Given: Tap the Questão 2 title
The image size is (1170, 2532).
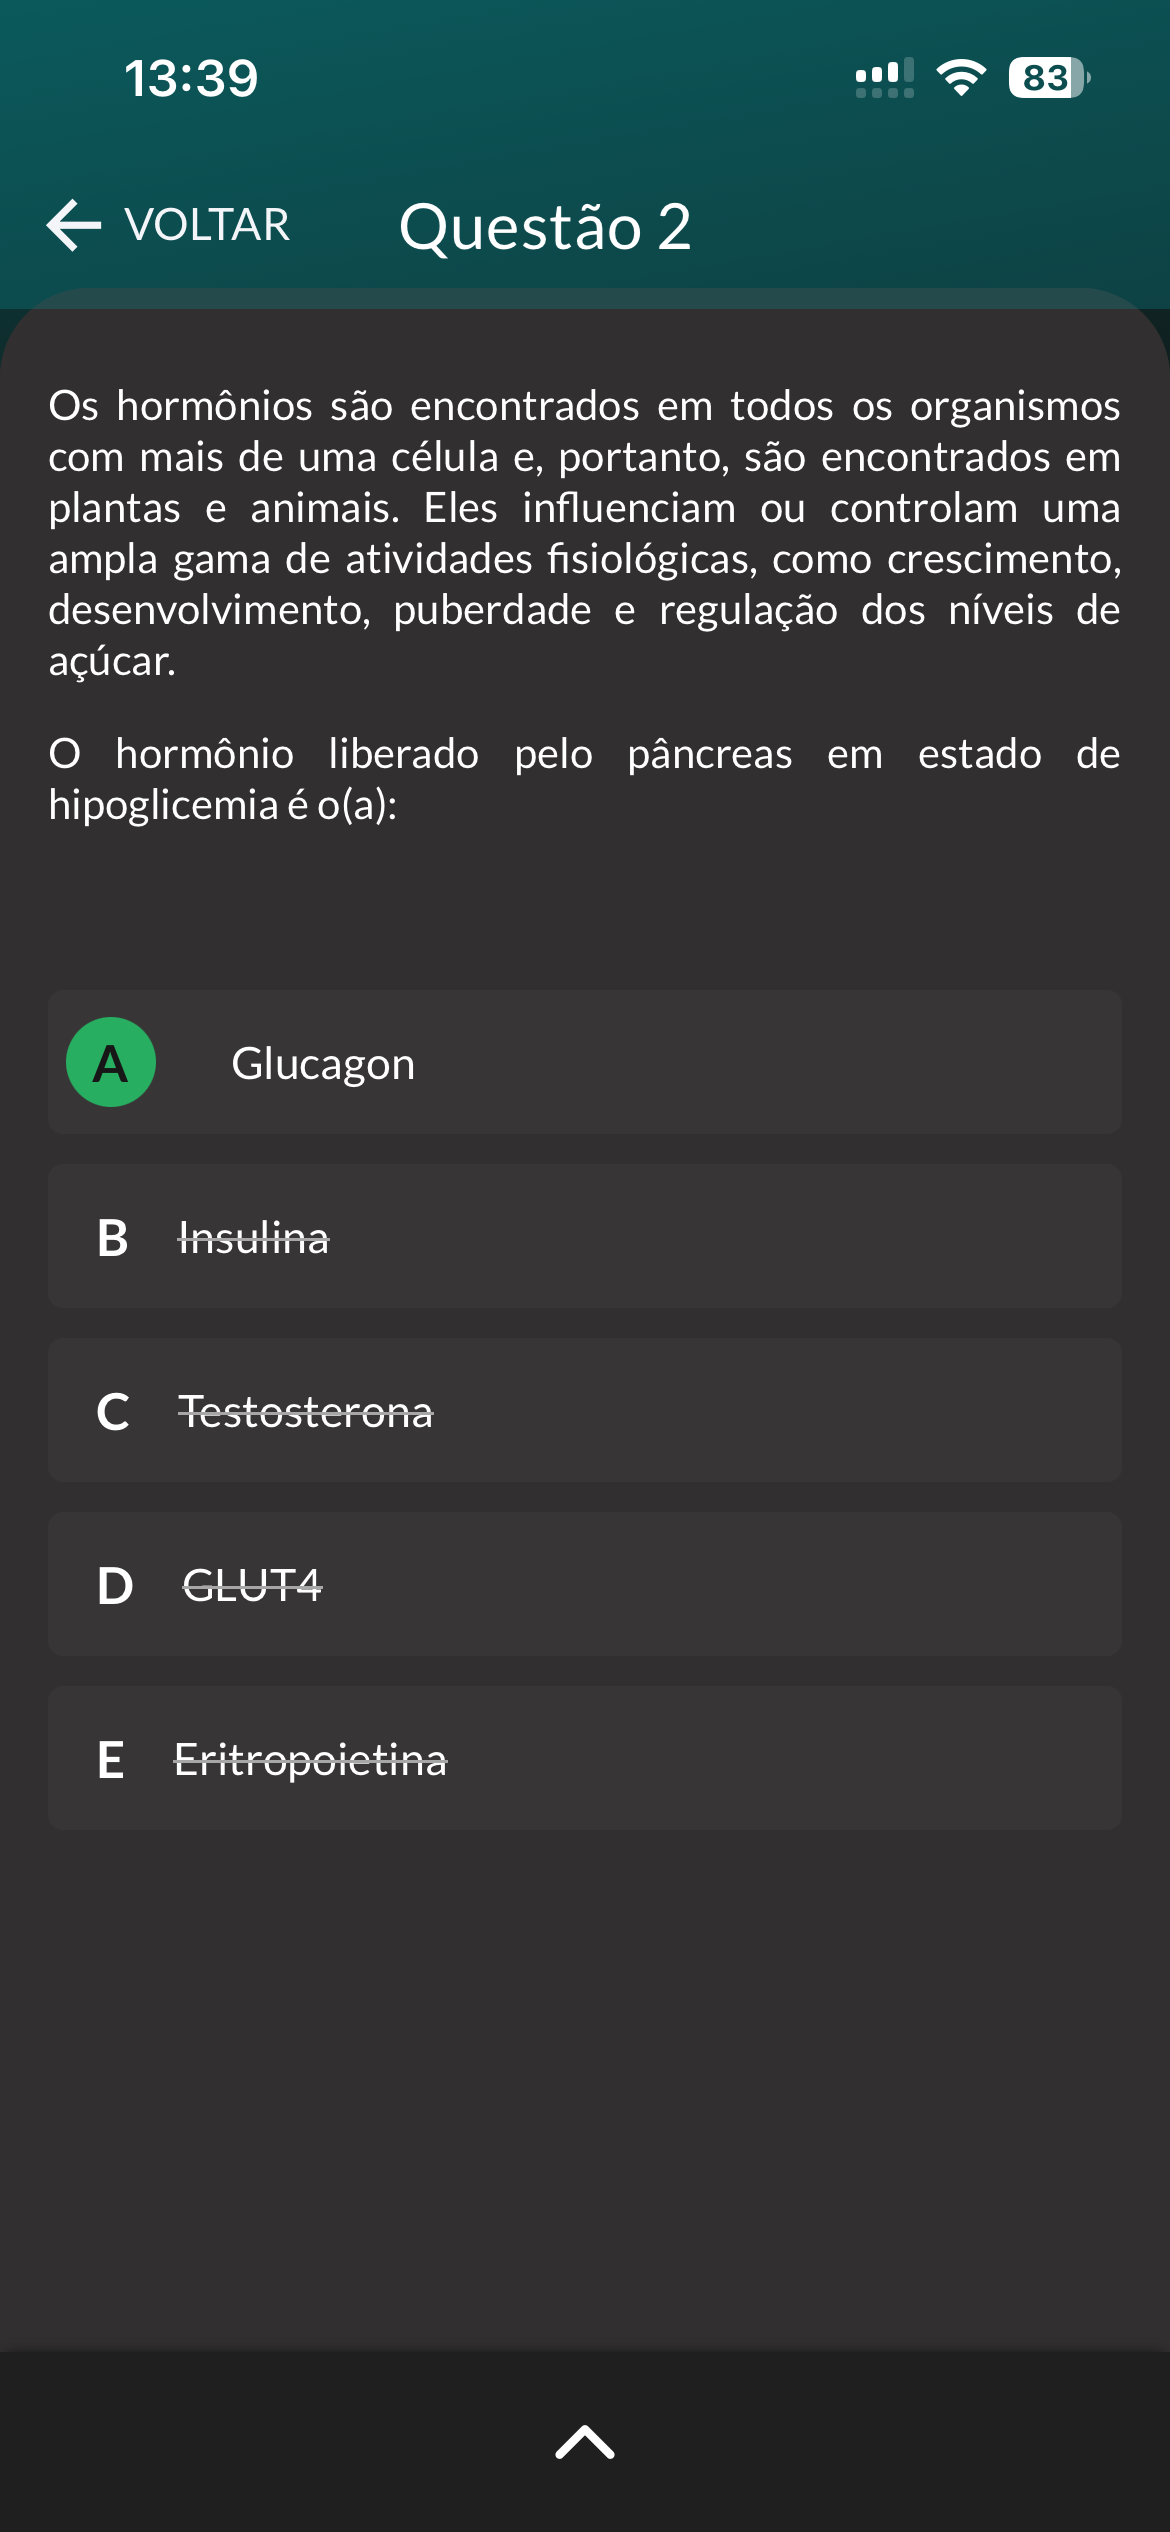Looking at the screenshot, I should [545, 227].
